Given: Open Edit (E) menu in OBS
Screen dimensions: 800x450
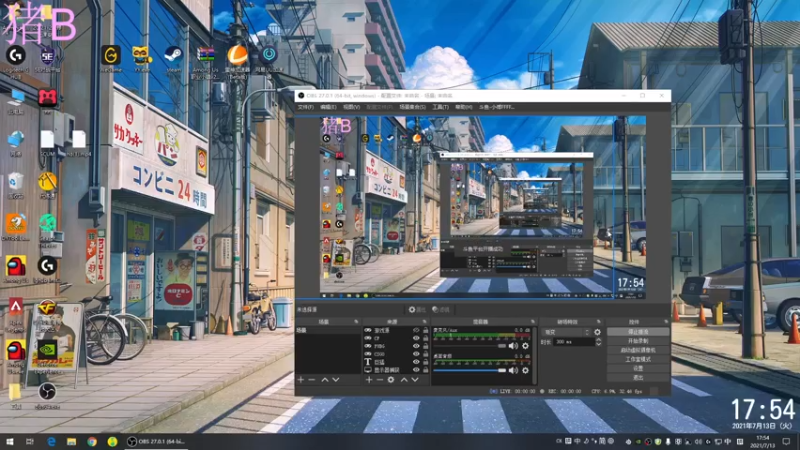Looking at the screenshot, I should (x=328, y=107).
